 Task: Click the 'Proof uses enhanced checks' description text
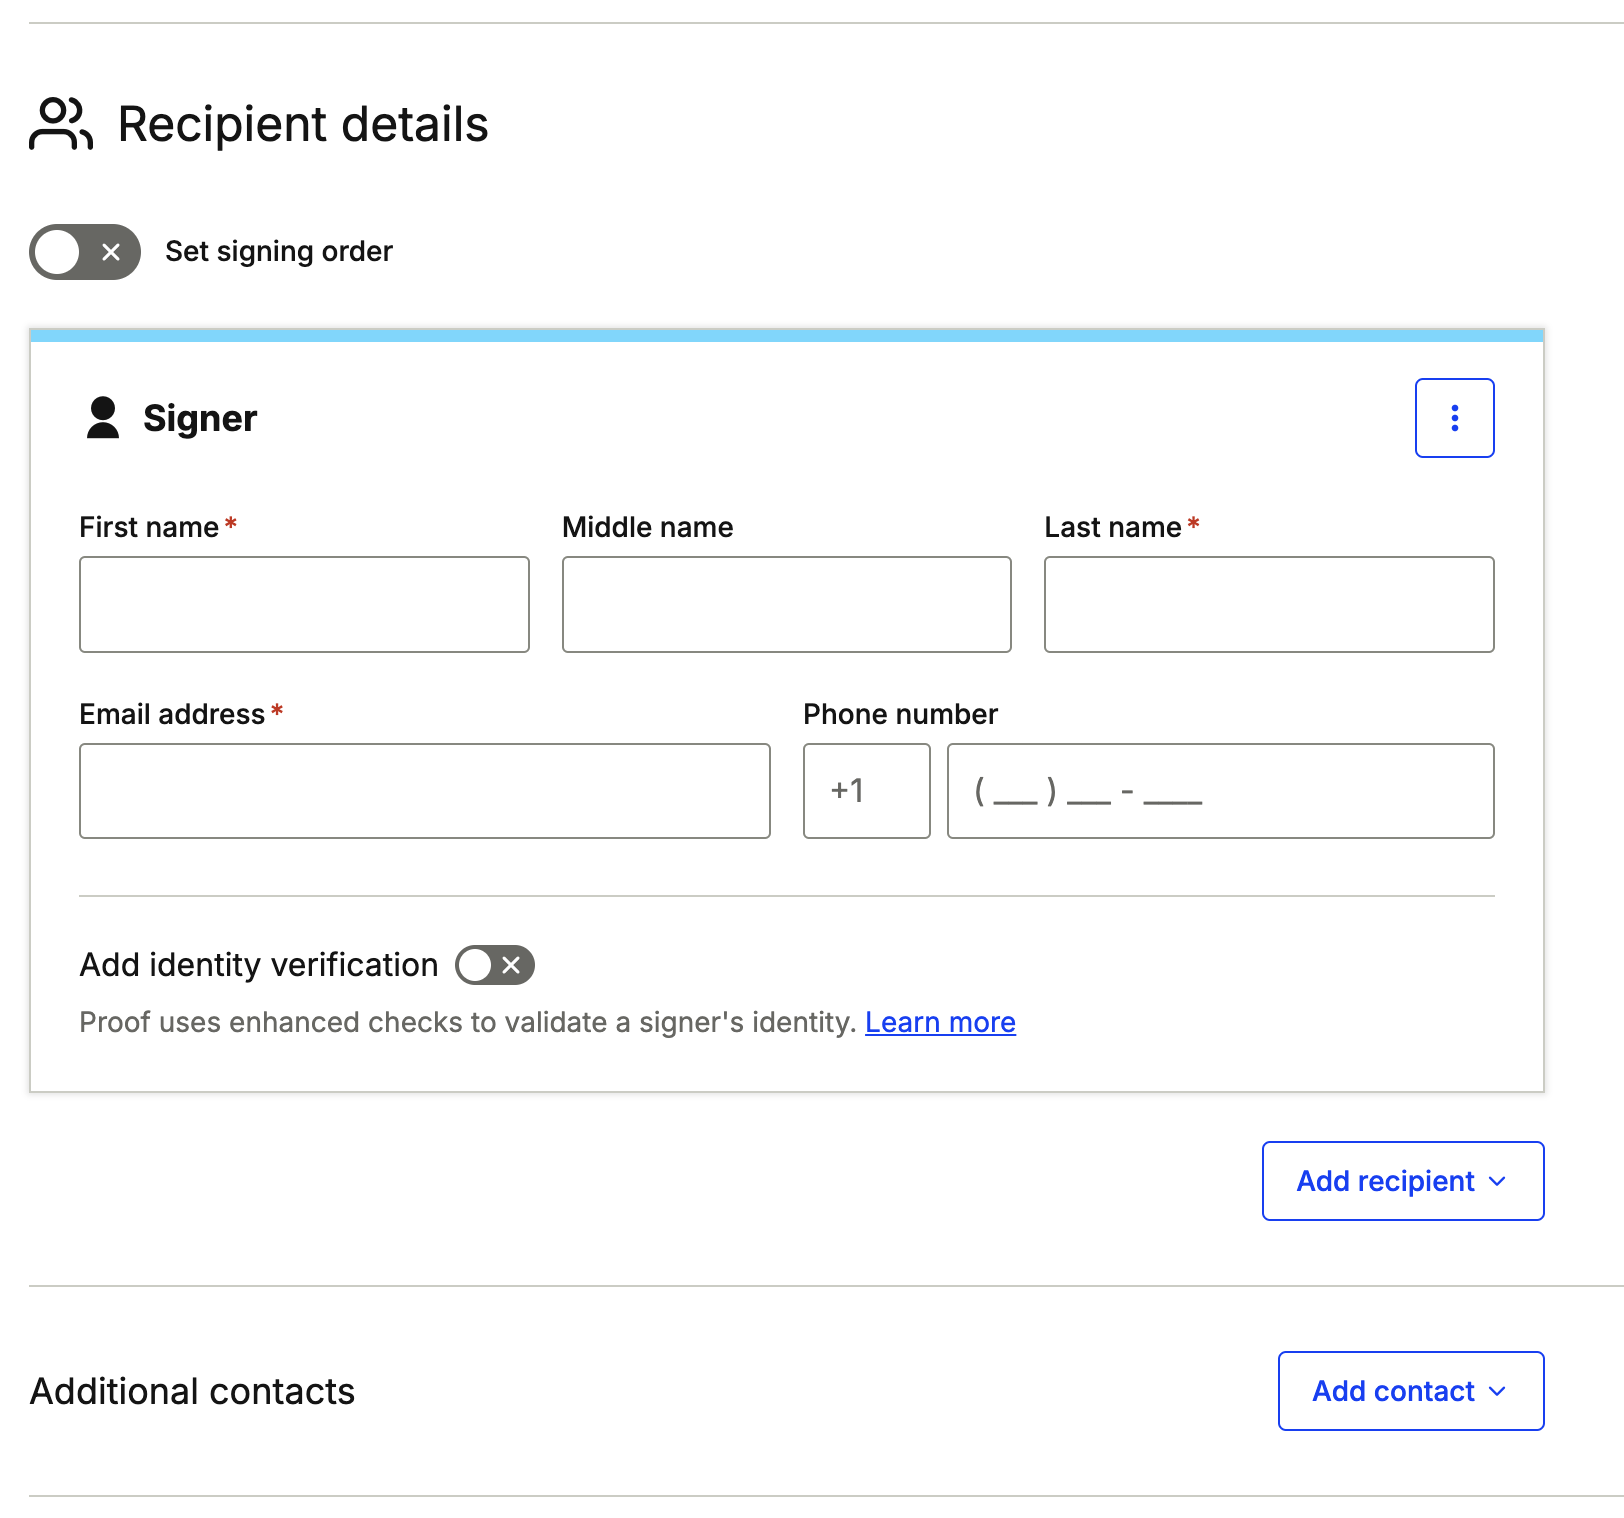coord(468,1022)
